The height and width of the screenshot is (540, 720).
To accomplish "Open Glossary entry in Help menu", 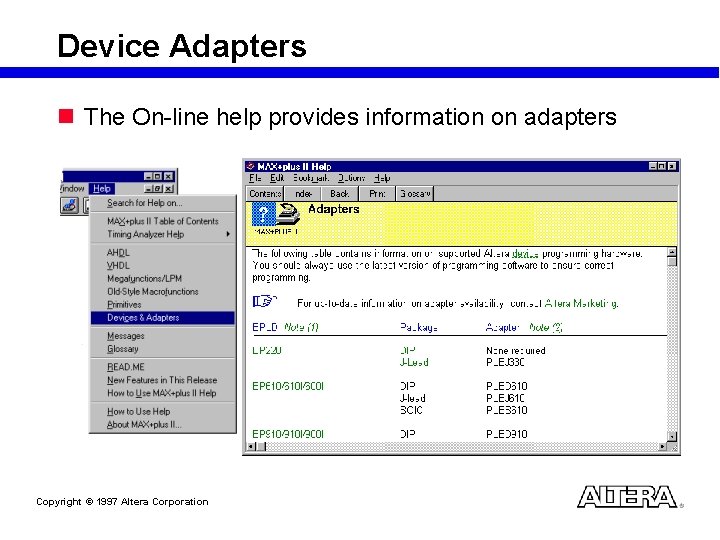I will 122,349.
